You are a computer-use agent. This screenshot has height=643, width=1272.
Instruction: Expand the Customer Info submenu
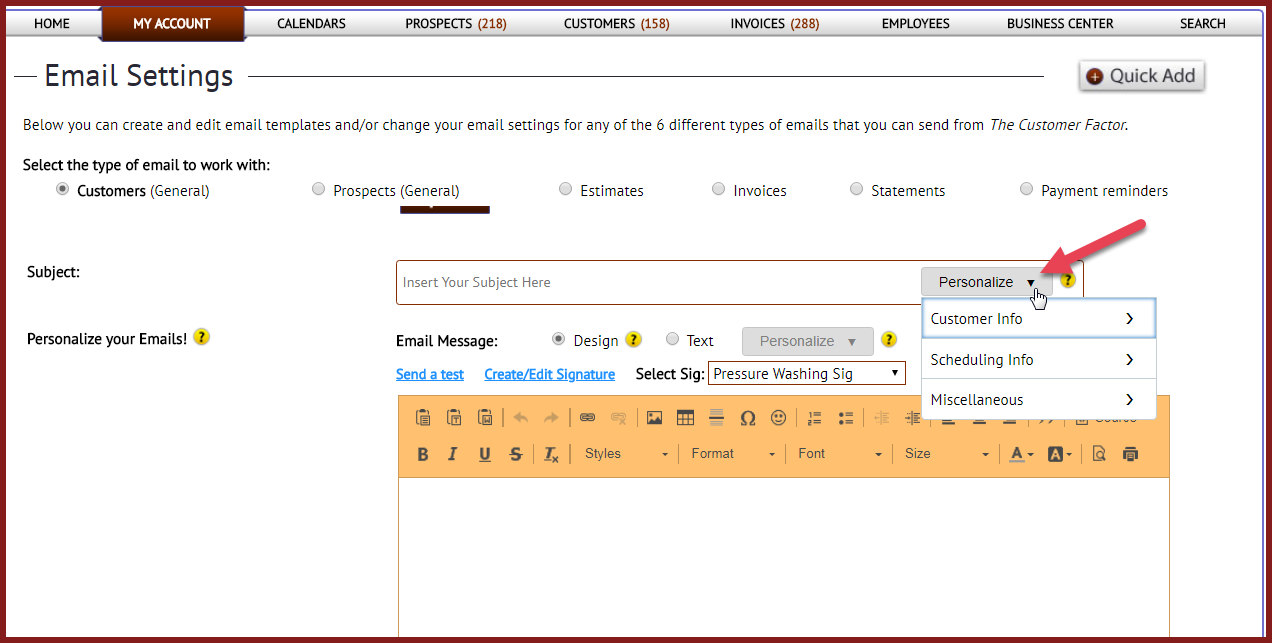1039,319
